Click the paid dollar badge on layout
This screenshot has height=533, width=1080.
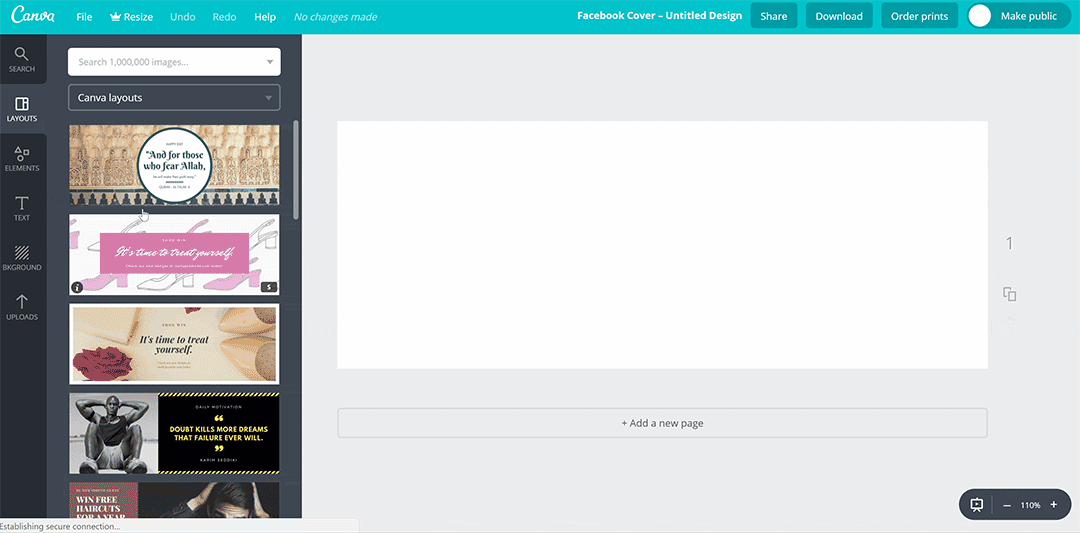tap(269, 286)
